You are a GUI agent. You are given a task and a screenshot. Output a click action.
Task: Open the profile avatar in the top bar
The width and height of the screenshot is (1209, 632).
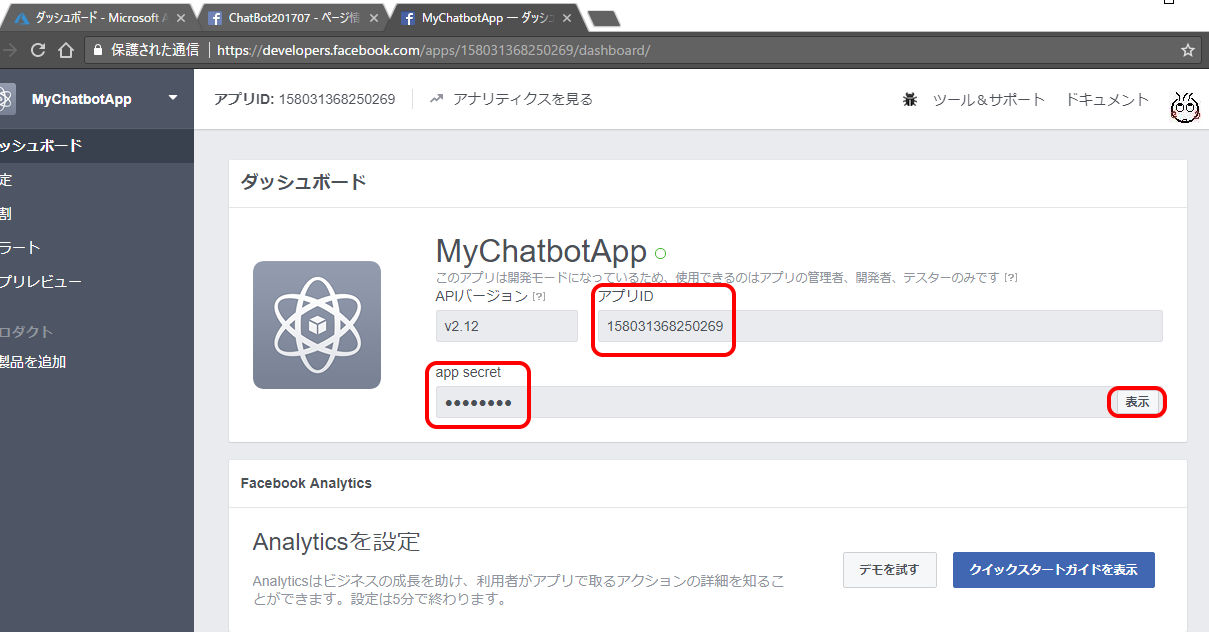(x=1184, y=106)
